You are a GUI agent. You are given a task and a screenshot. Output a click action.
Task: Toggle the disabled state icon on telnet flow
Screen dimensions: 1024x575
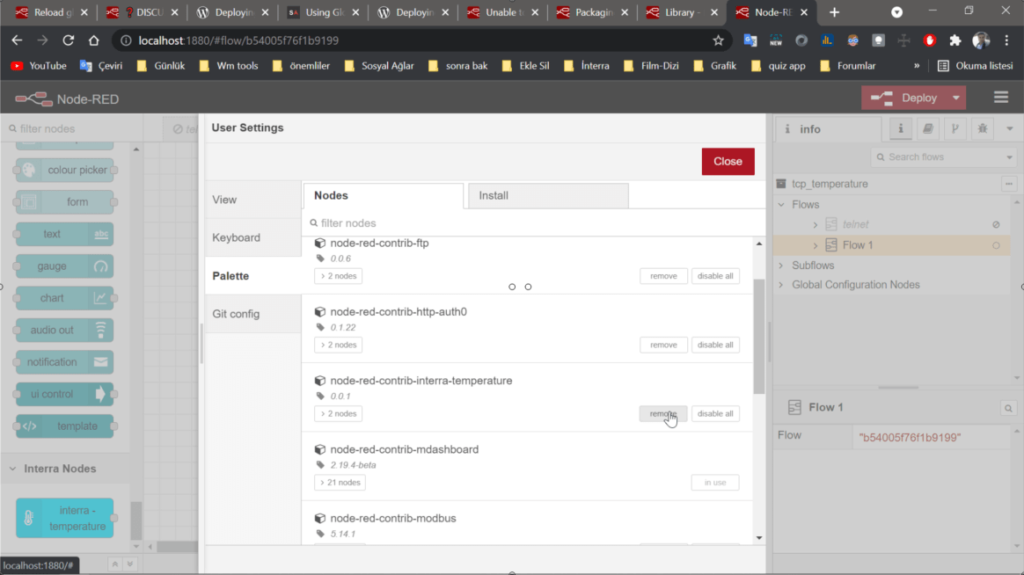(996, 225)
